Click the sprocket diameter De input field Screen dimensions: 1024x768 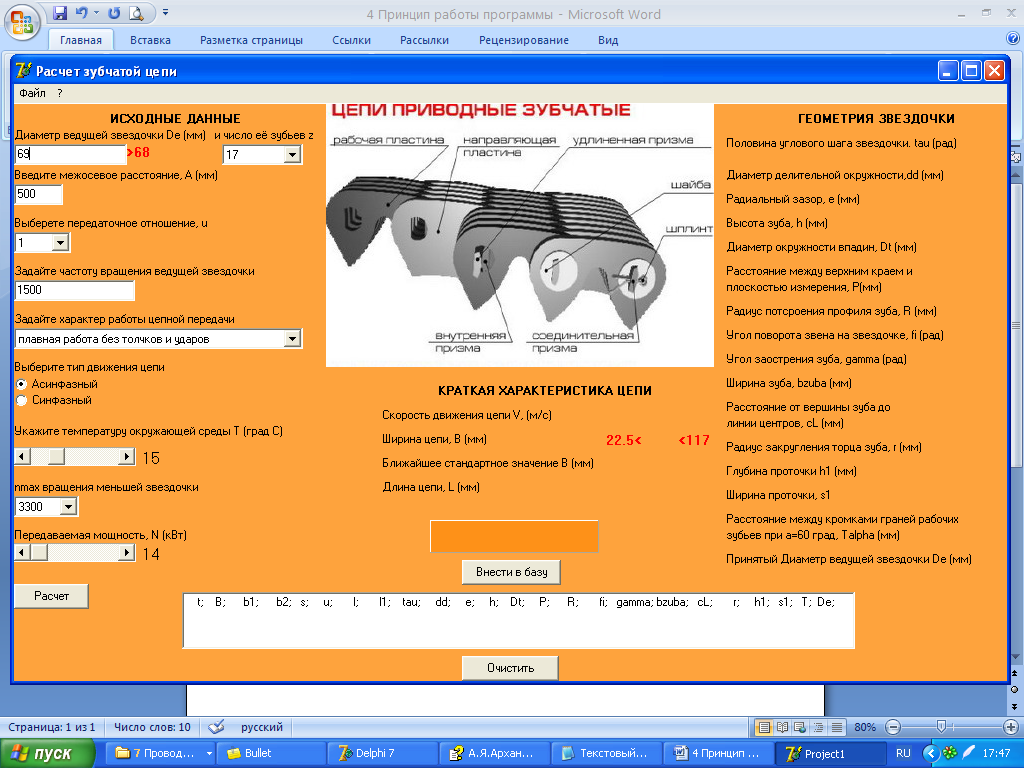pyautogui.click(x=70, y=154)
